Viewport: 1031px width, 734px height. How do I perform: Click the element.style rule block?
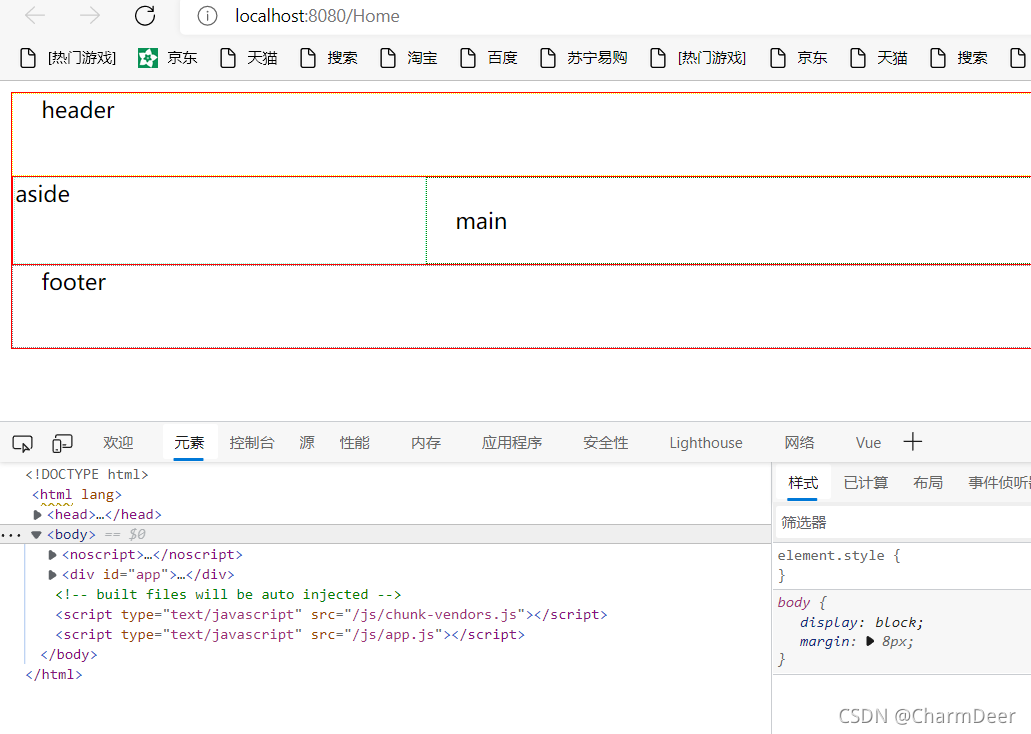point(902,565)
